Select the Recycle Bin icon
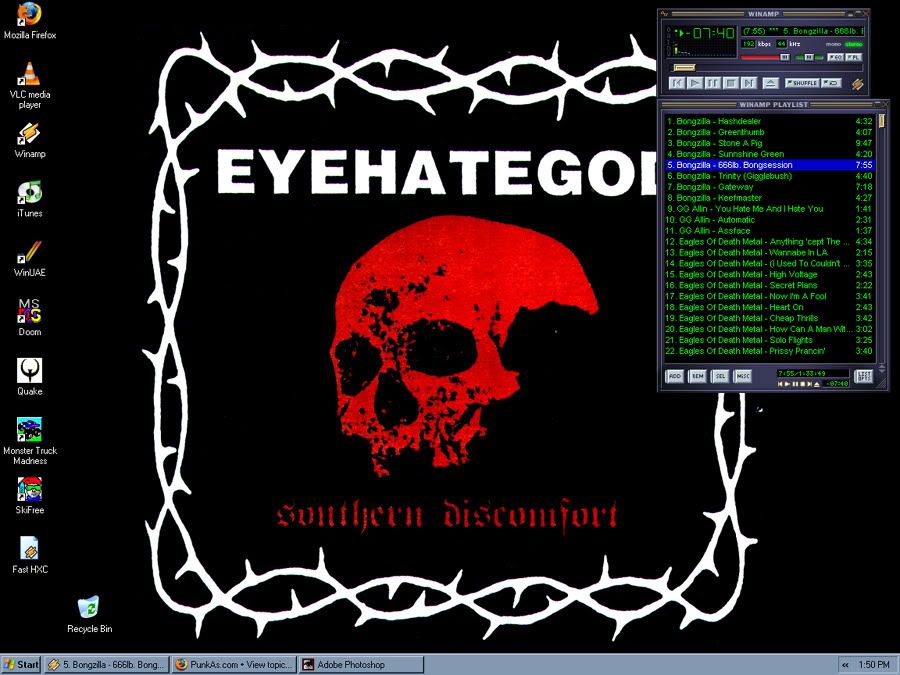The width and height of the screenshot is (900, 675). pyautogui.click(x=90, y=615)
